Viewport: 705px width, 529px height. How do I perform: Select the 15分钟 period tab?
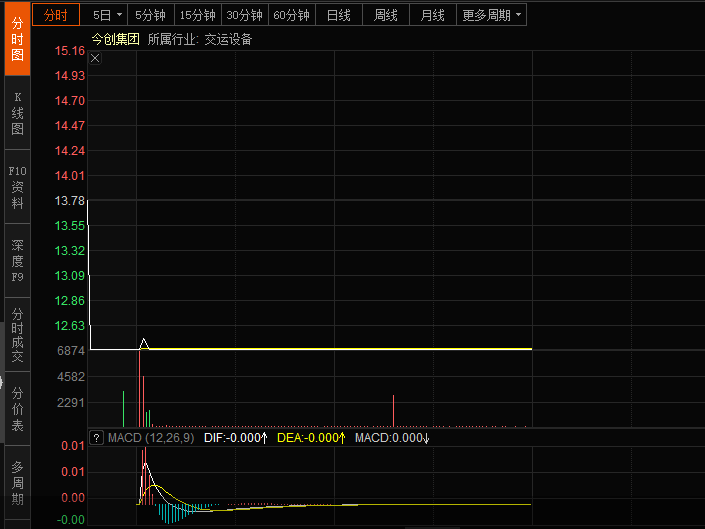[x=197, y=15]
